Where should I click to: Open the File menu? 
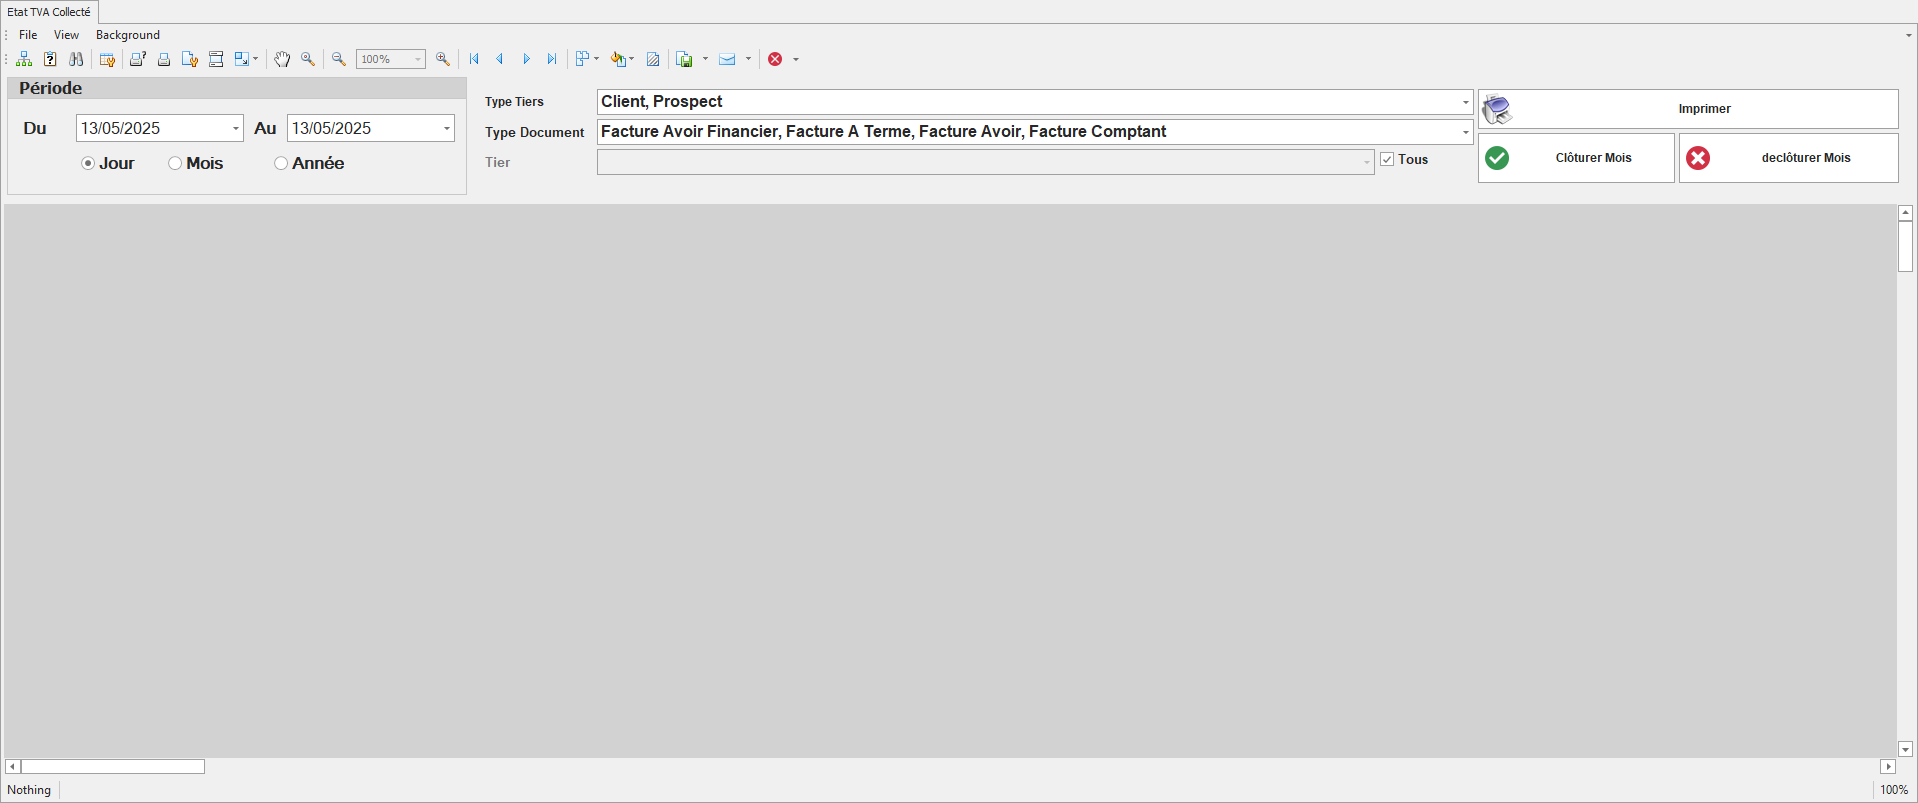(28, 35)
